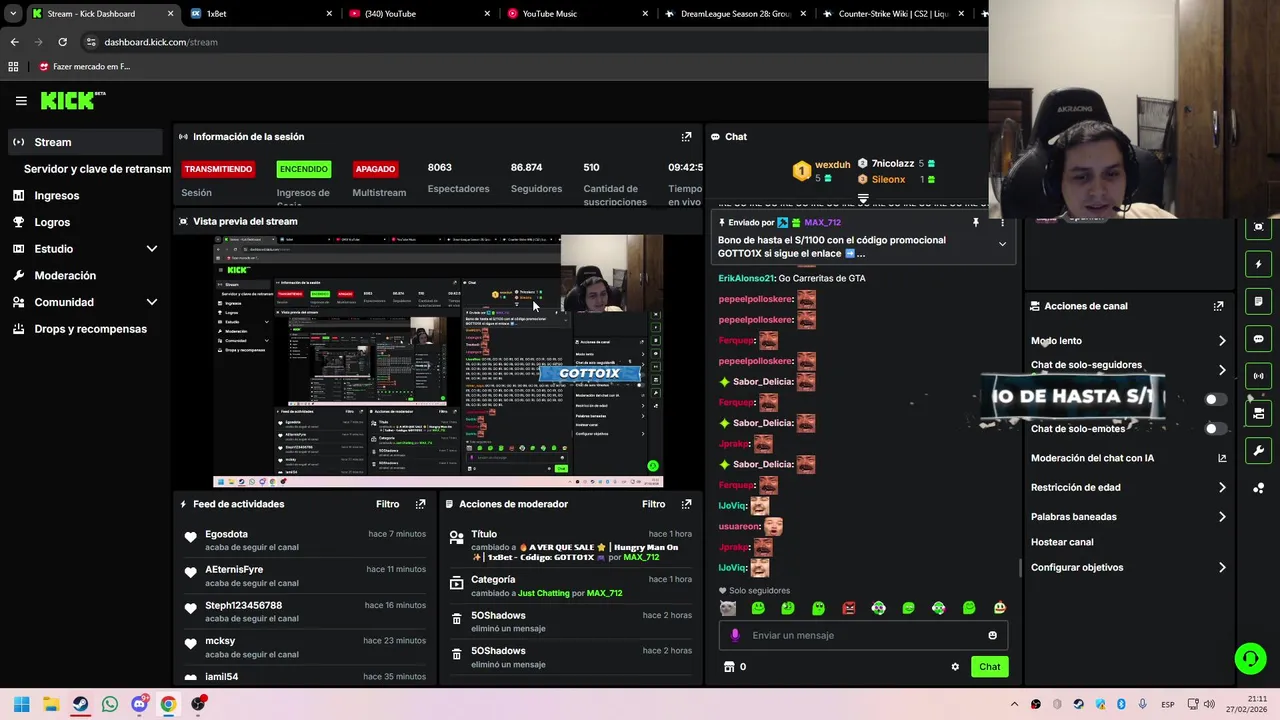1280x720 pixels.
Task: Click Hostear canal
Action: (x=1062, y=542)
